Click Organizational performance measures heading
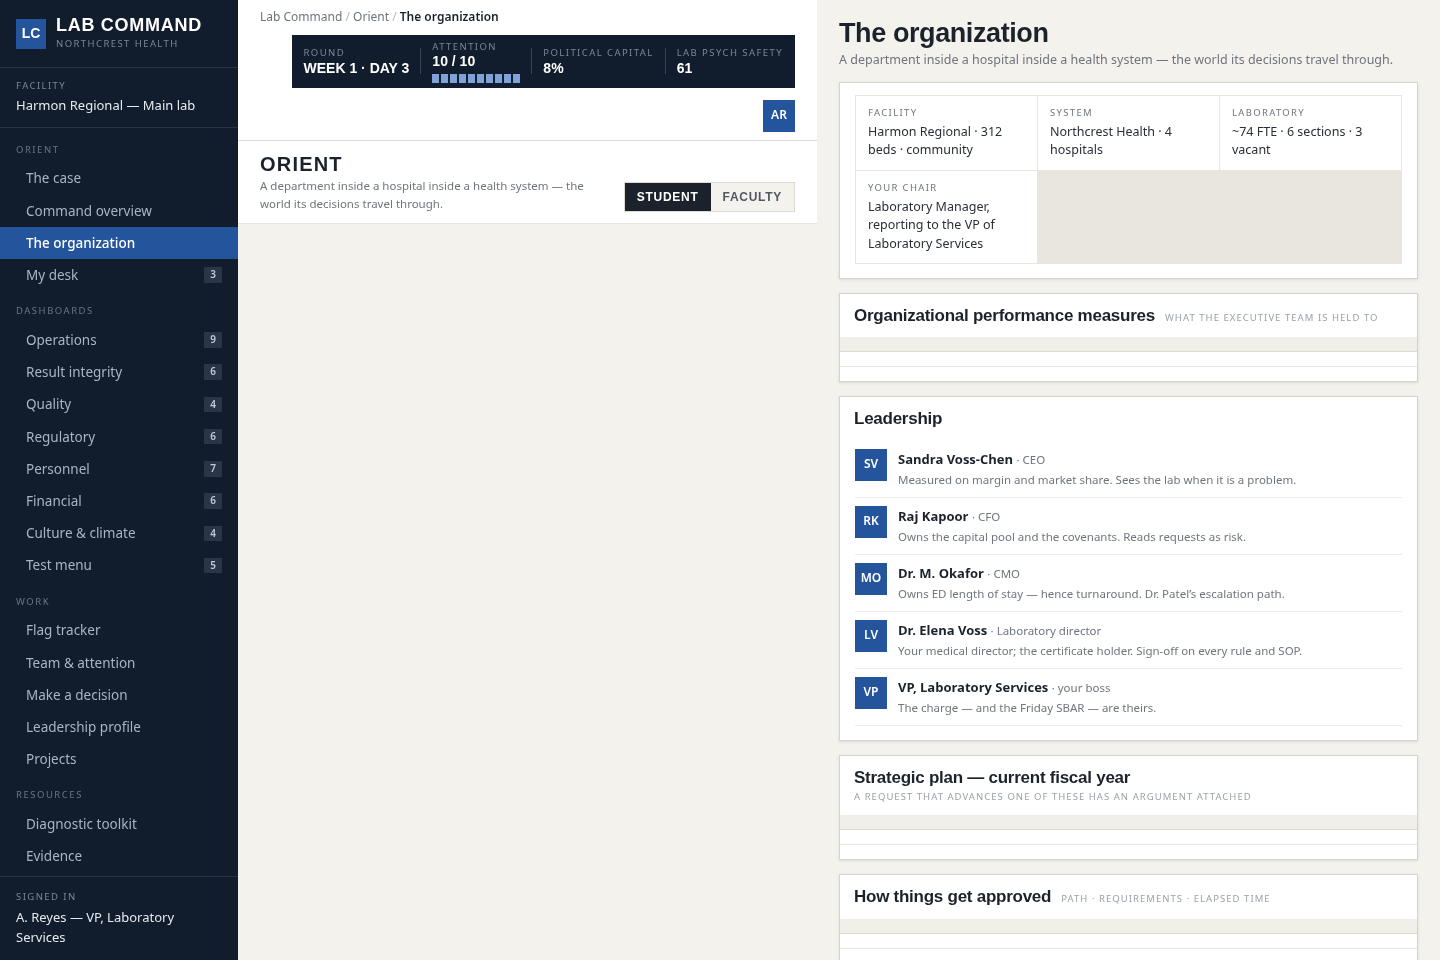1440x960 pixels. (x=1004, y=316)
